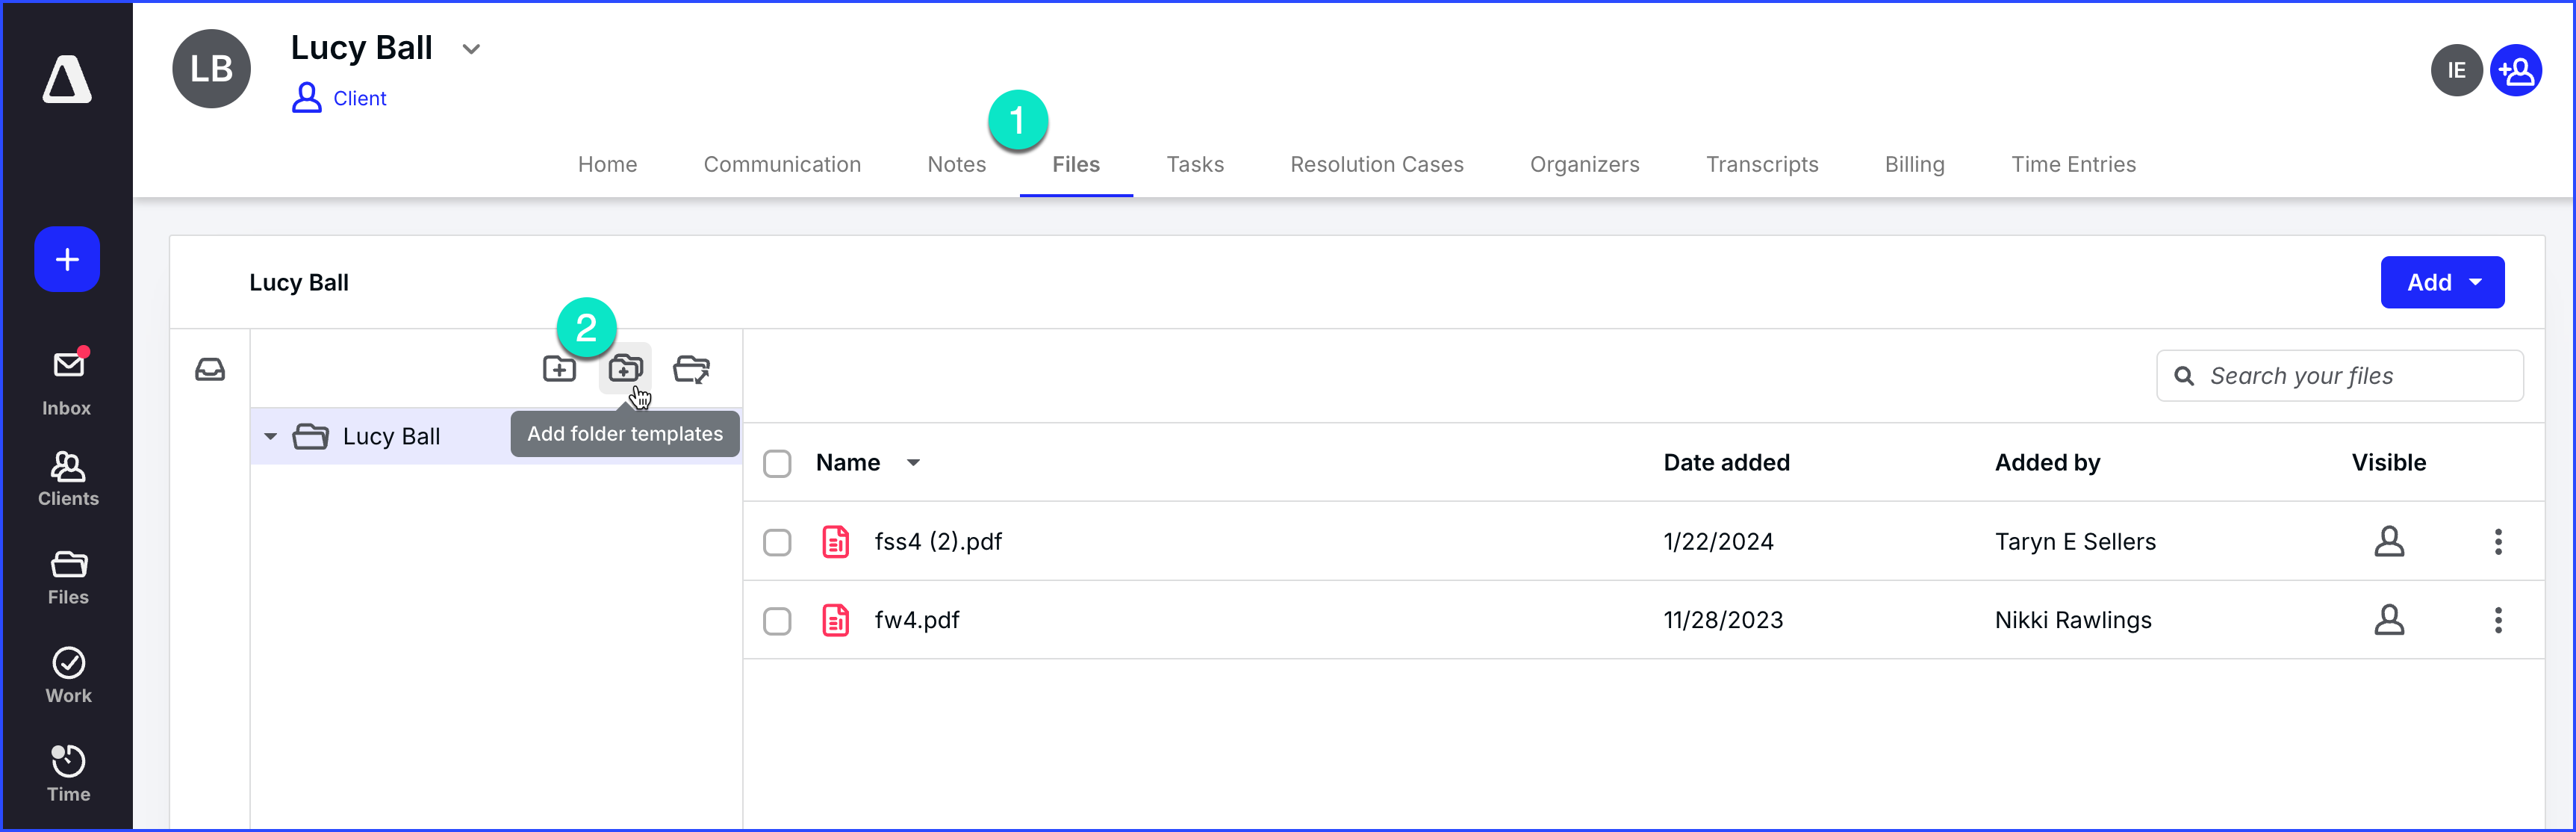Go to Work in the sidebar
The height and width of the screenshot is (832, 2576).
67,675
